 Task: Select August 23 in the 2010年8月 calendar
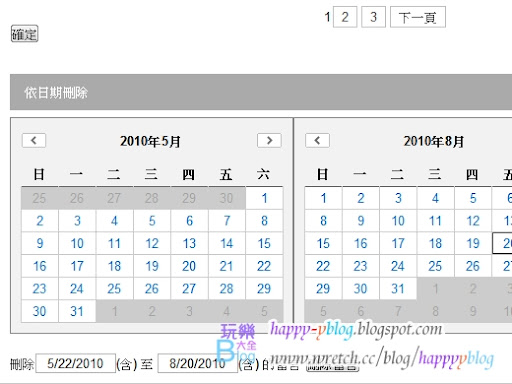361,266
